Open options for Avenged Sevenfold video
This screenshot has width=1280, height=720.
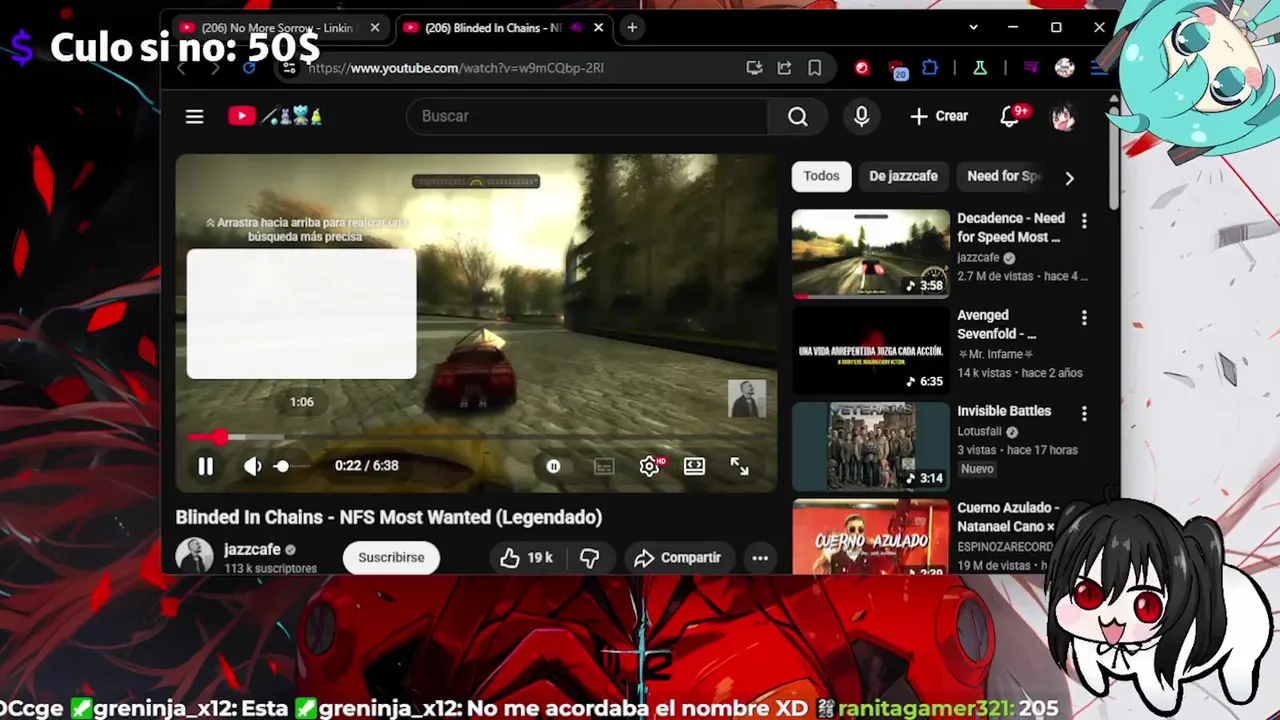pos(1084,318)
